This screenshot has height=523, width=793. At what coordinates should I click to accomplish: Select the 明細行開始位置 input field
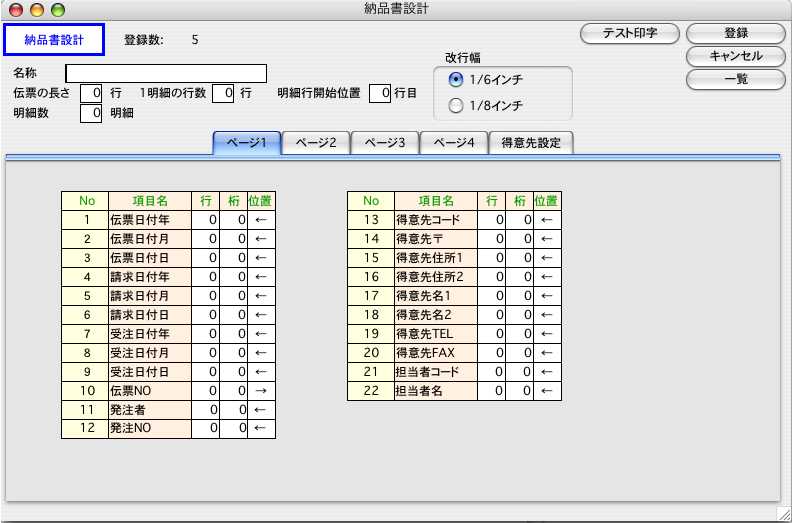[x=380, y=93]
